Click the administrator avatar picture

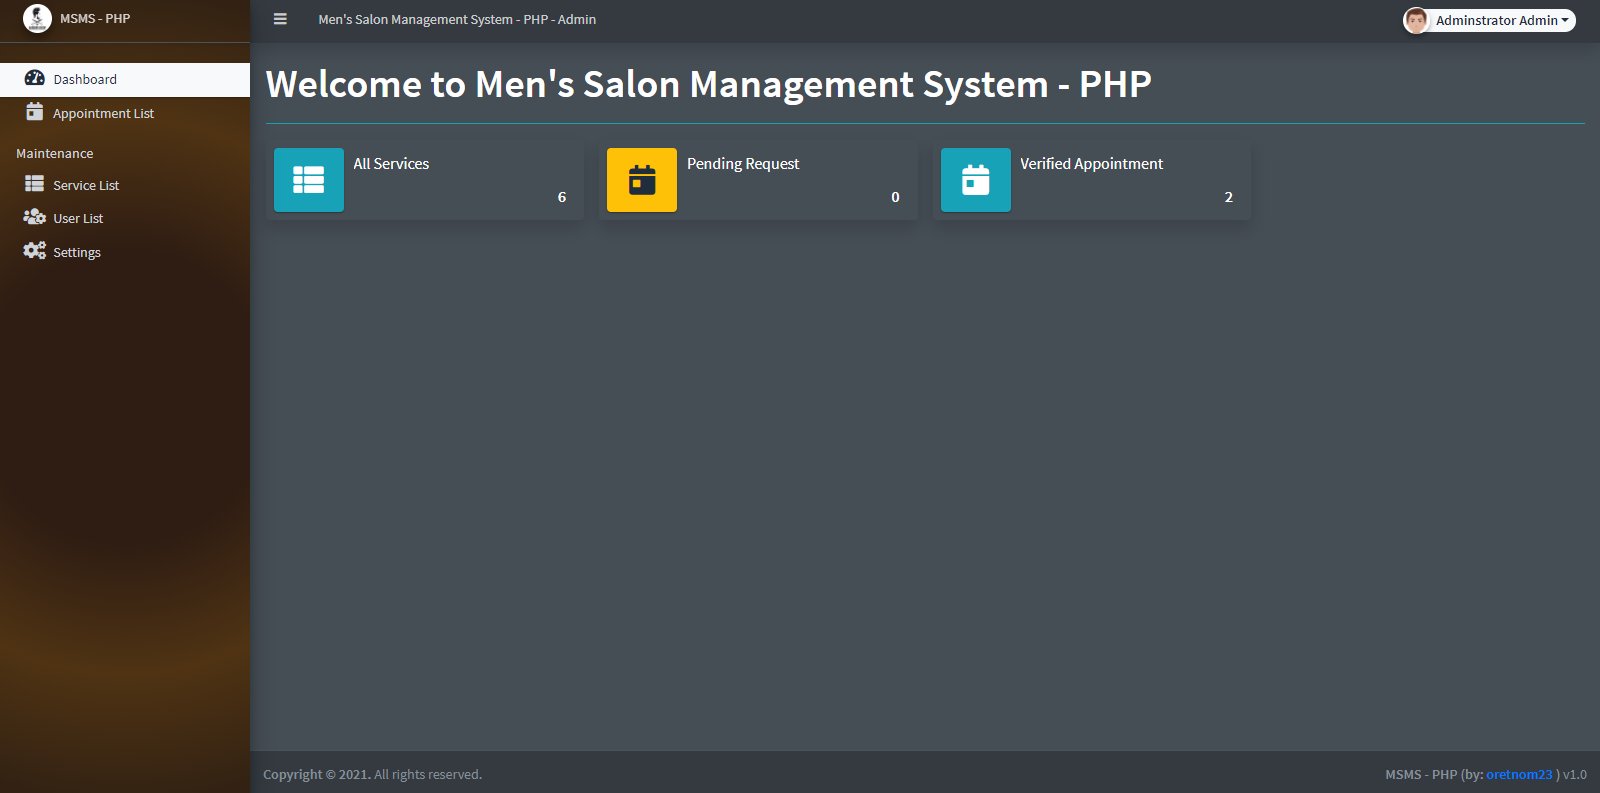click(x=1416, y=20)
